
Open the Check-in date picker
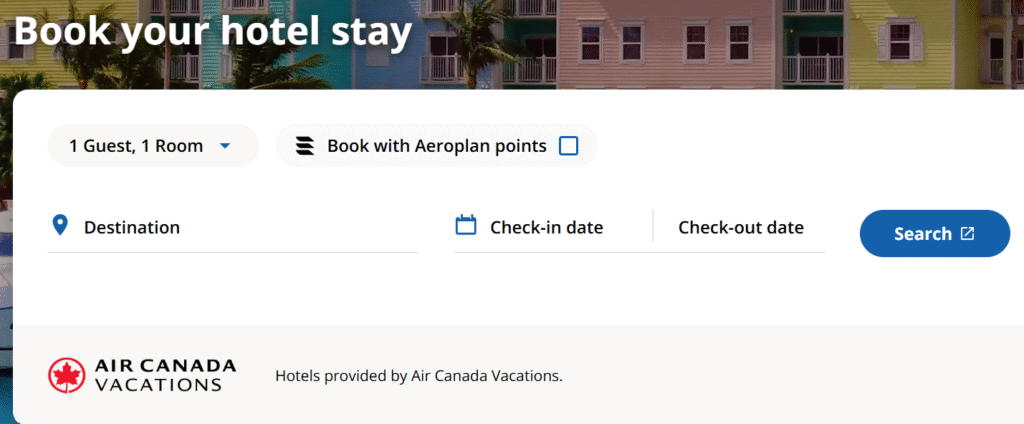click(546, 227)
